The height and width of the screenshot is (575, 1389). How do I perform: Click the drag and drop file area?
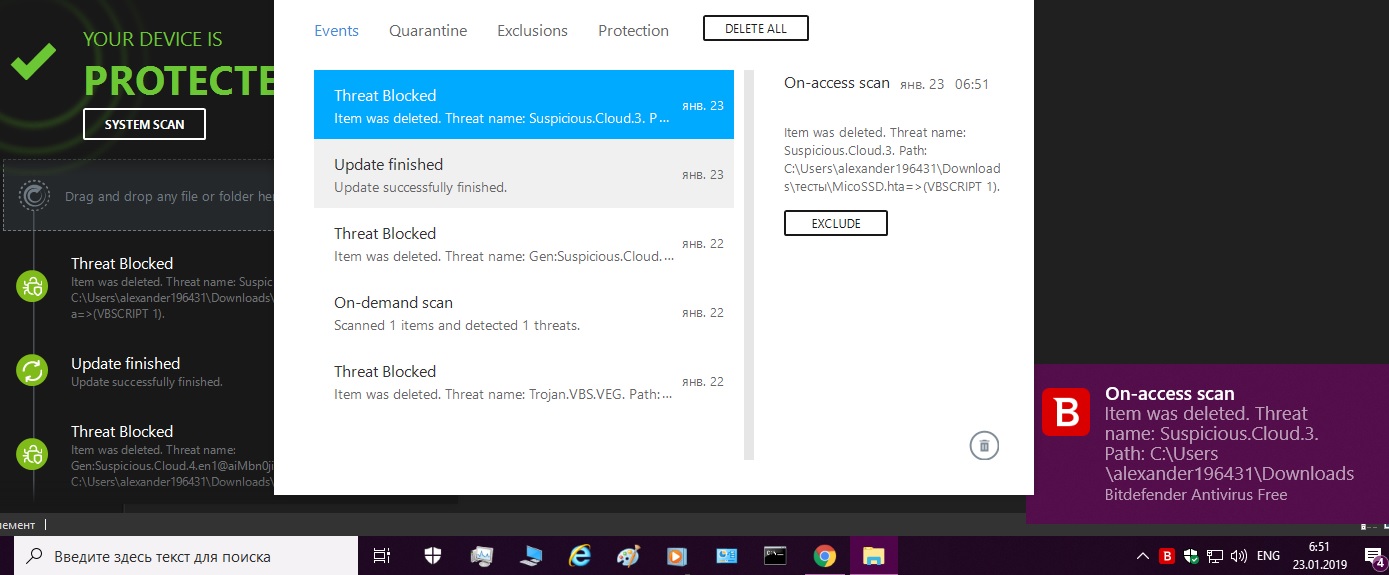[x=140, y=196]
